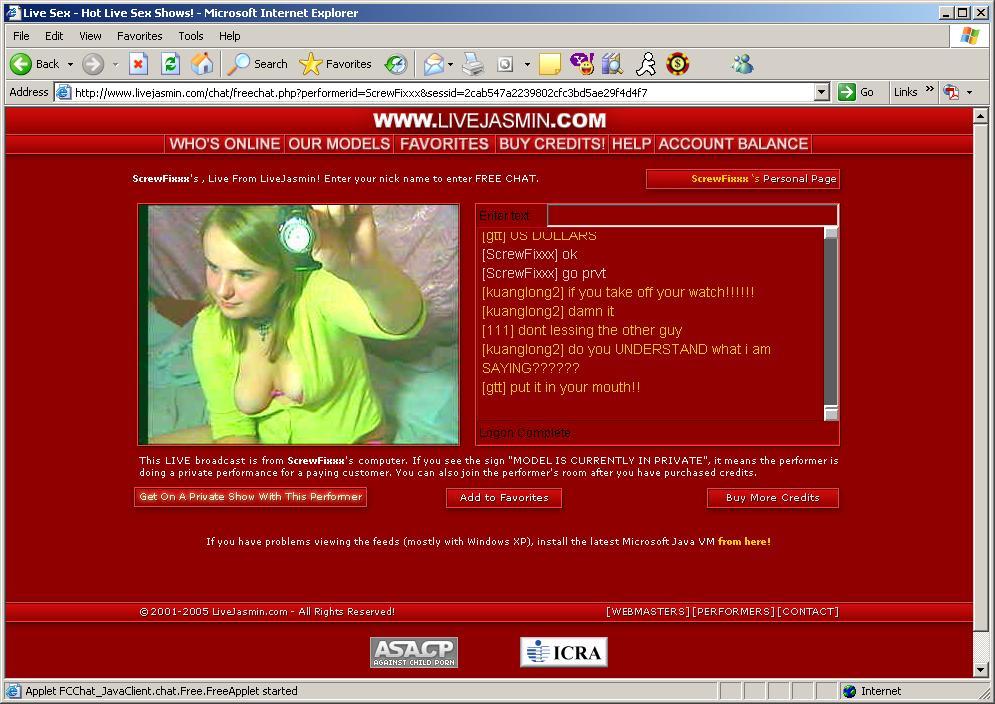Click into the Enter text chat field

(692, 216)
